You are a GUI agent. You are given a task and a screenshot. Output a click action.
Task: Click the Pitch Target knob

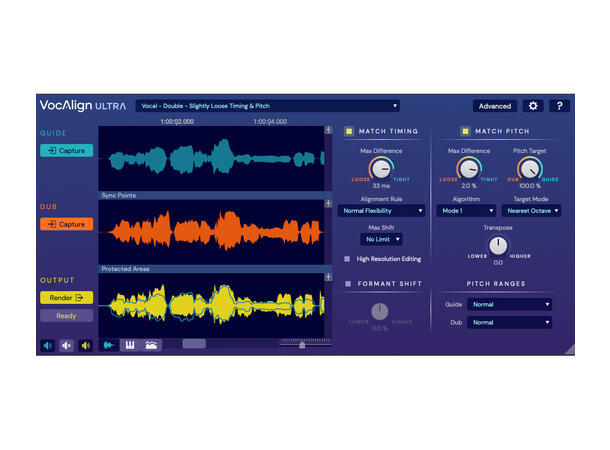pos(530,169)
